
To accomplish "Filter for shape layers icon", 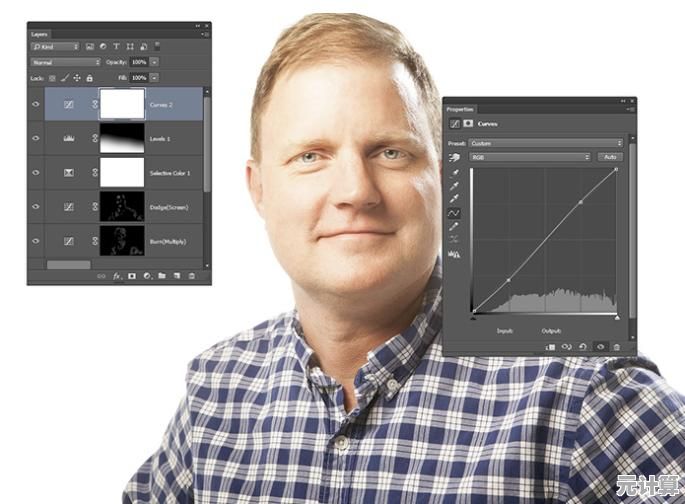I will click(130, 46).
